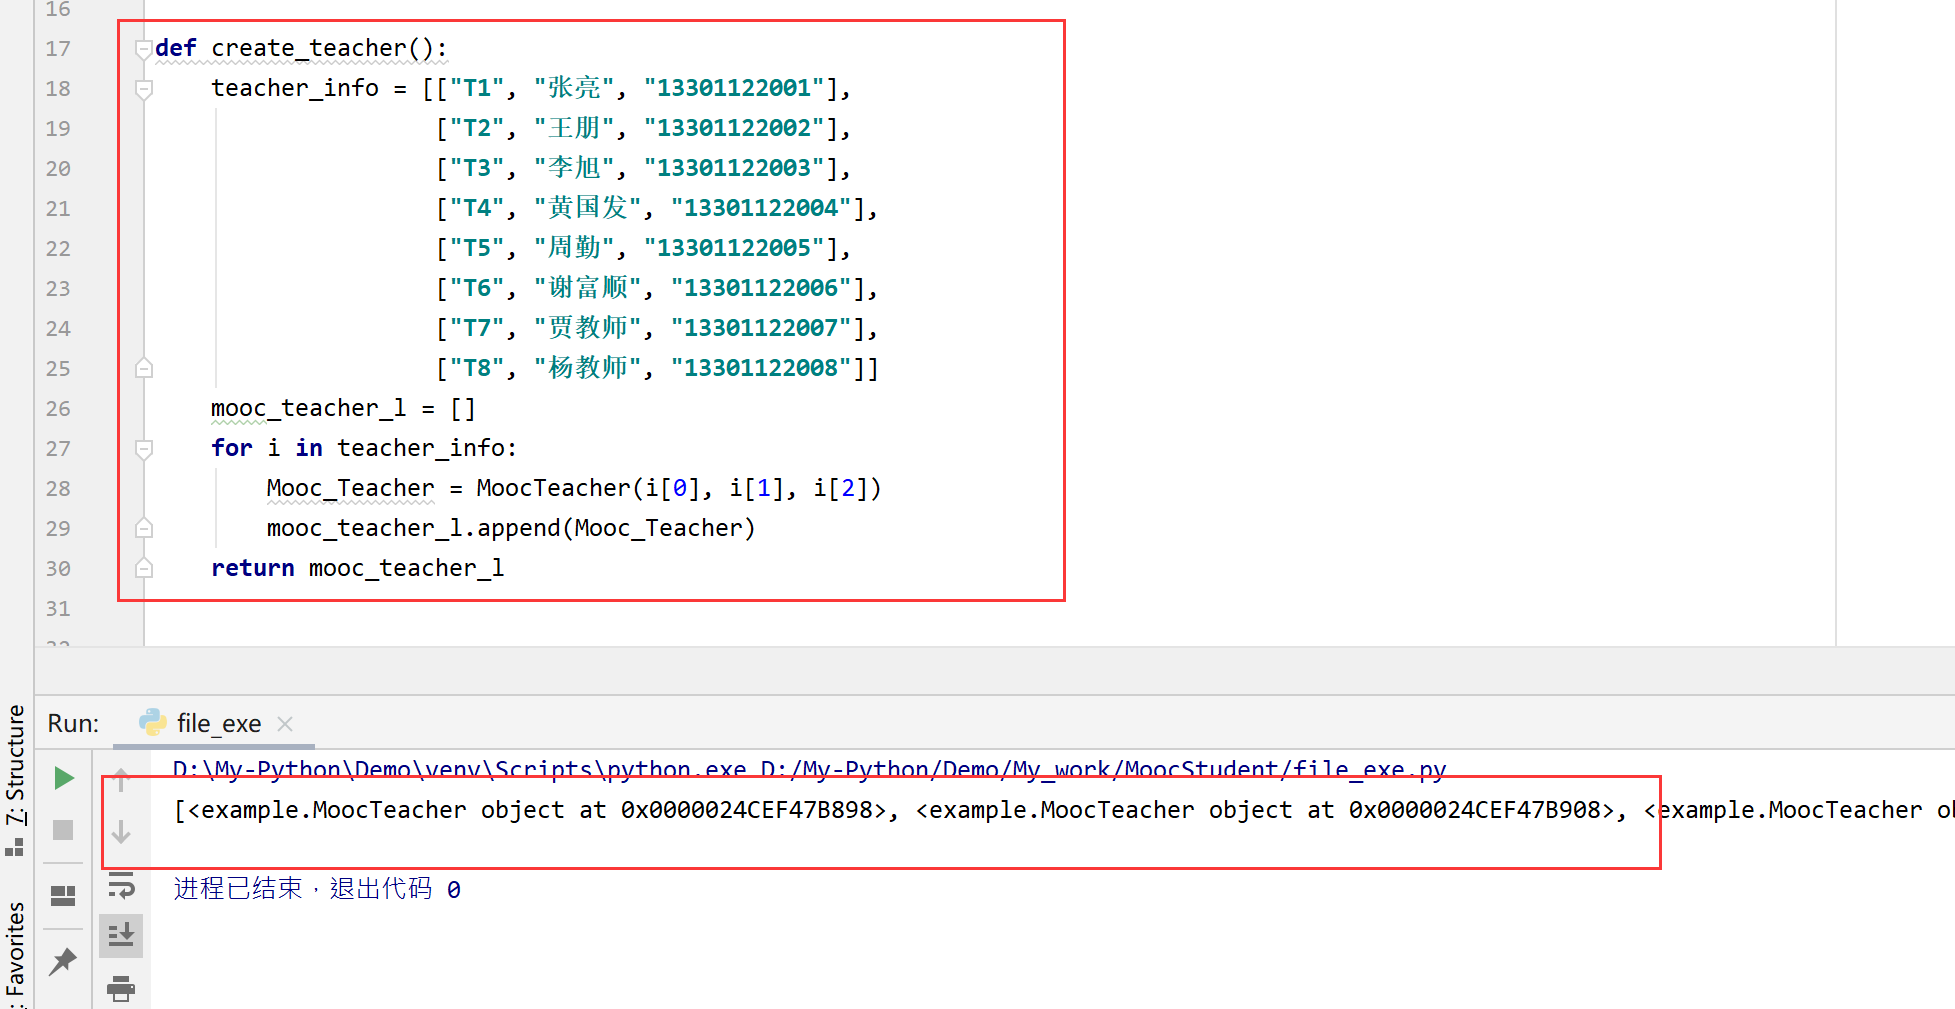Open the file_exe.py path link in console
The image size is (1955, 1009).
pyautogui.click(x=1103, y=768)
